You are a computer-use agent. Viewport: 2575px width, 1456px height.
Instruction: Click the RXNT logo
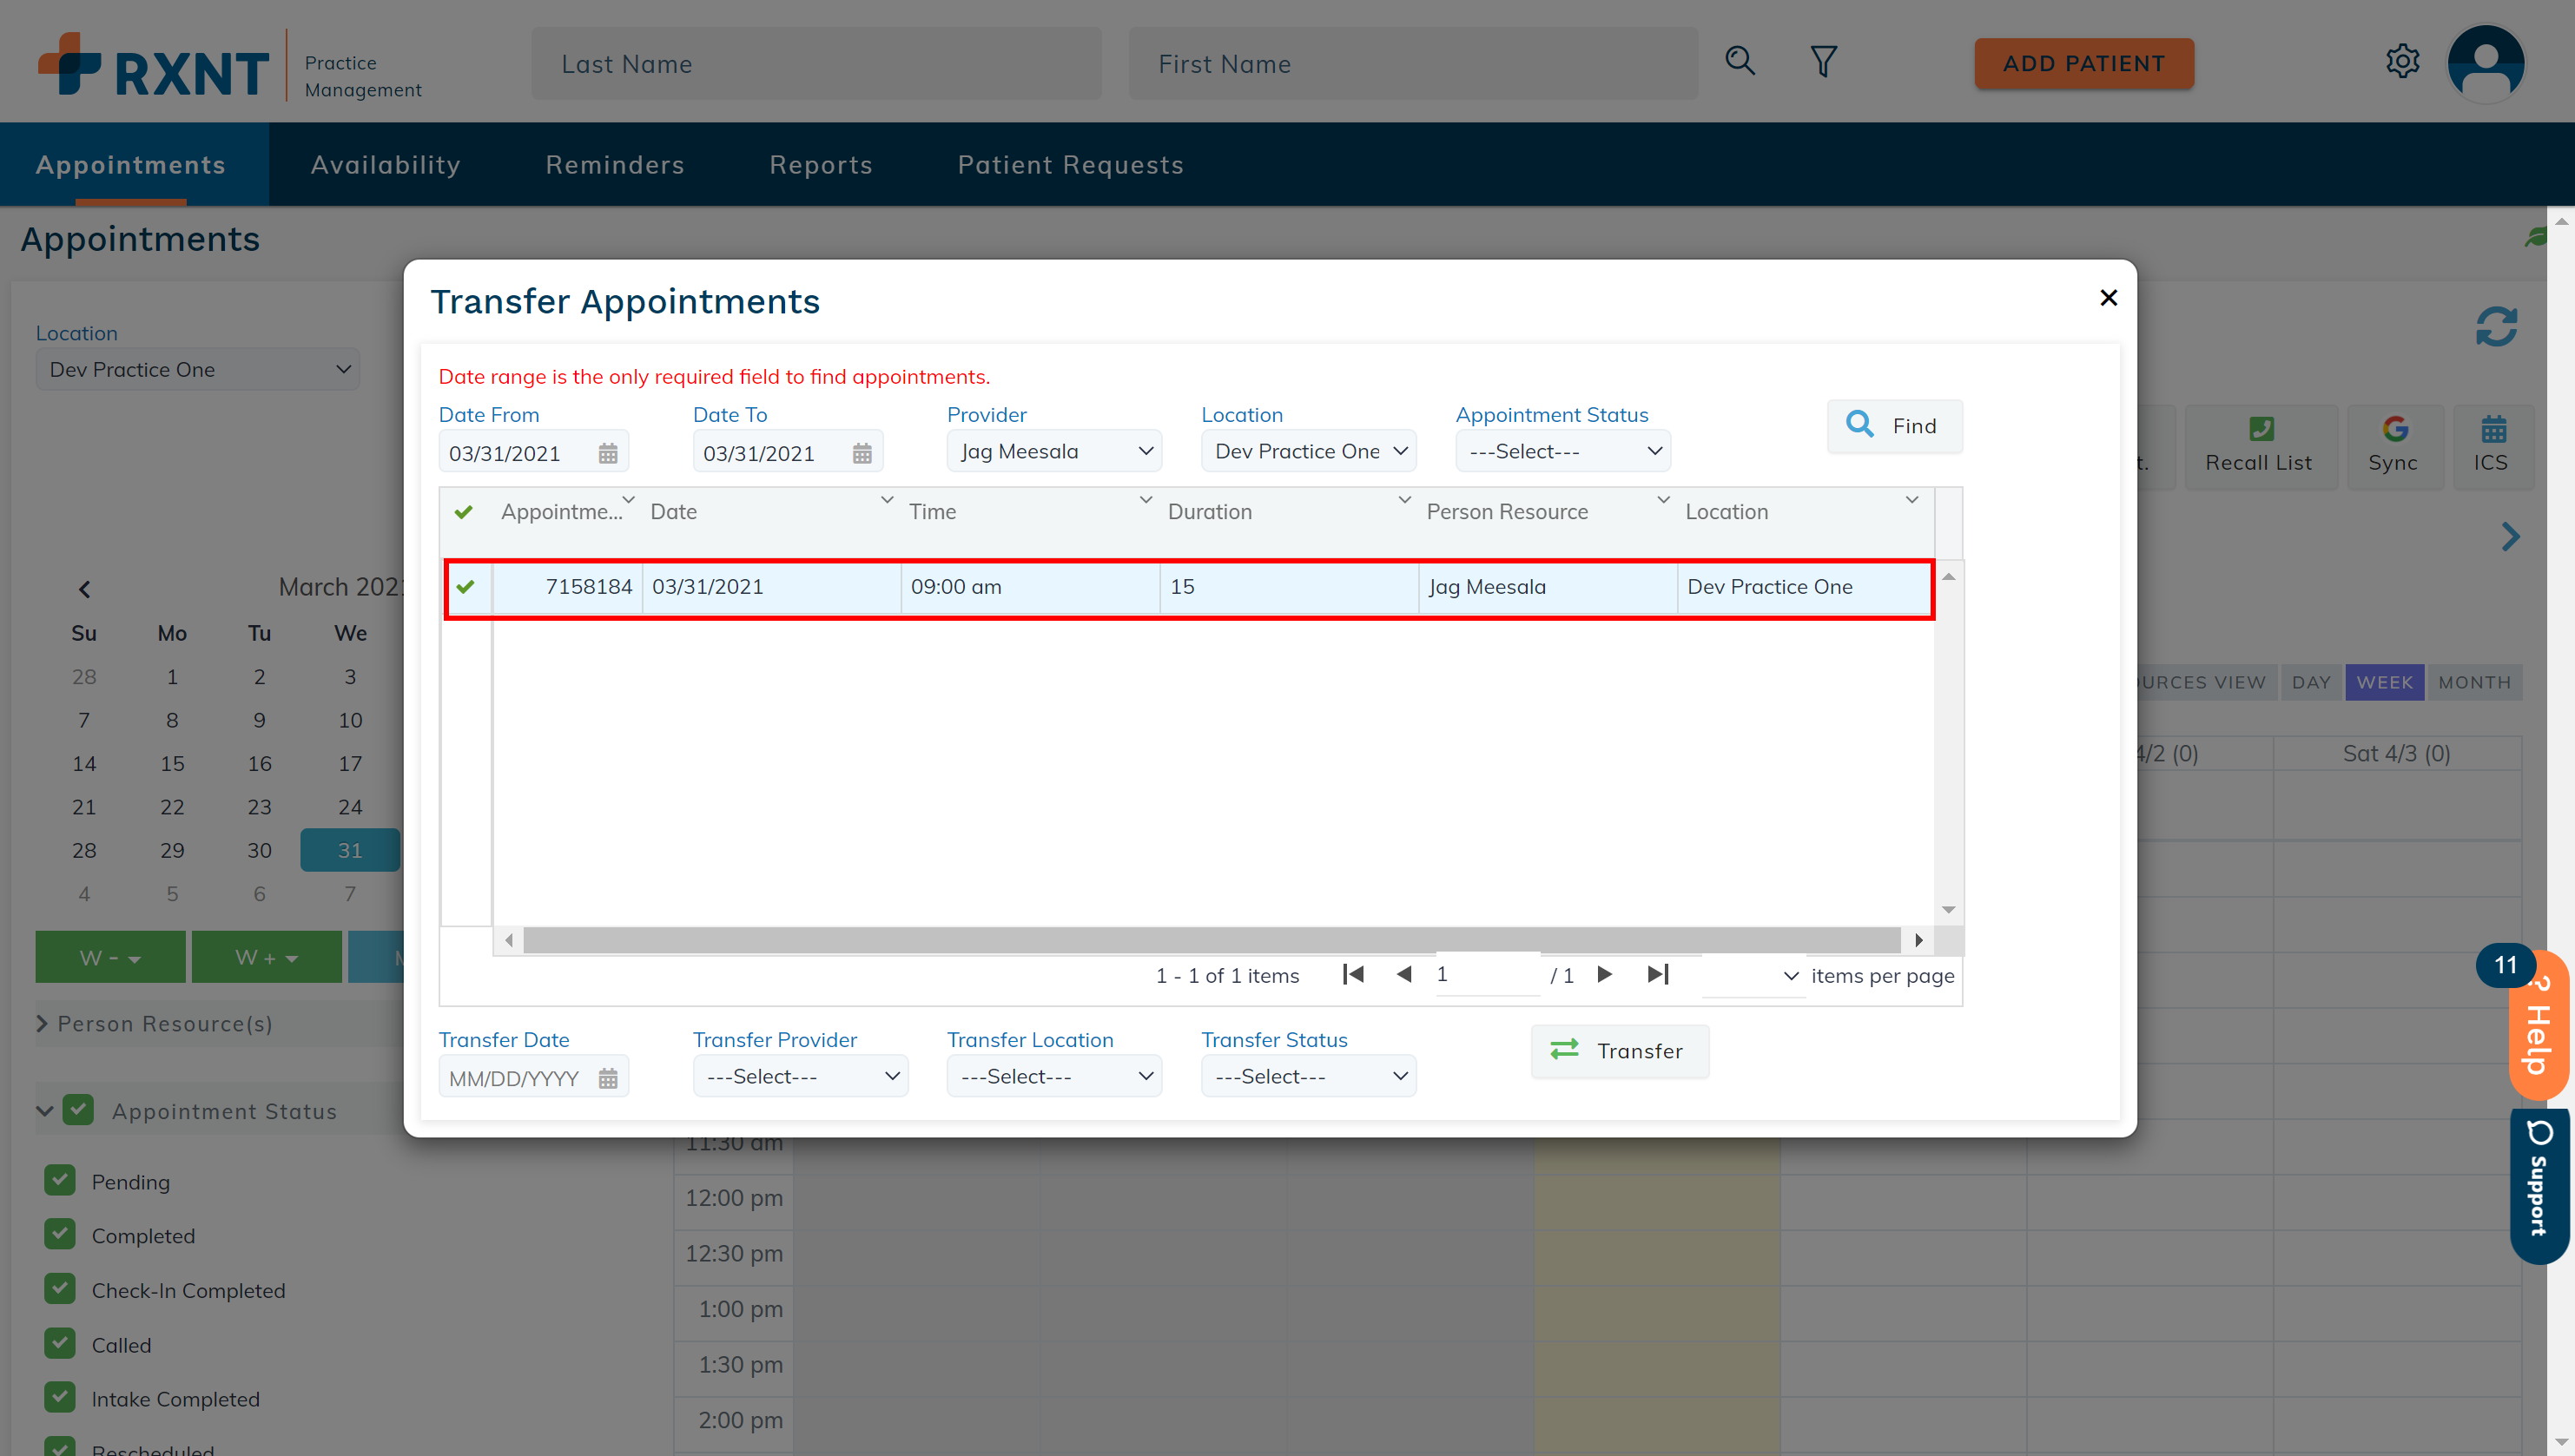154,66
